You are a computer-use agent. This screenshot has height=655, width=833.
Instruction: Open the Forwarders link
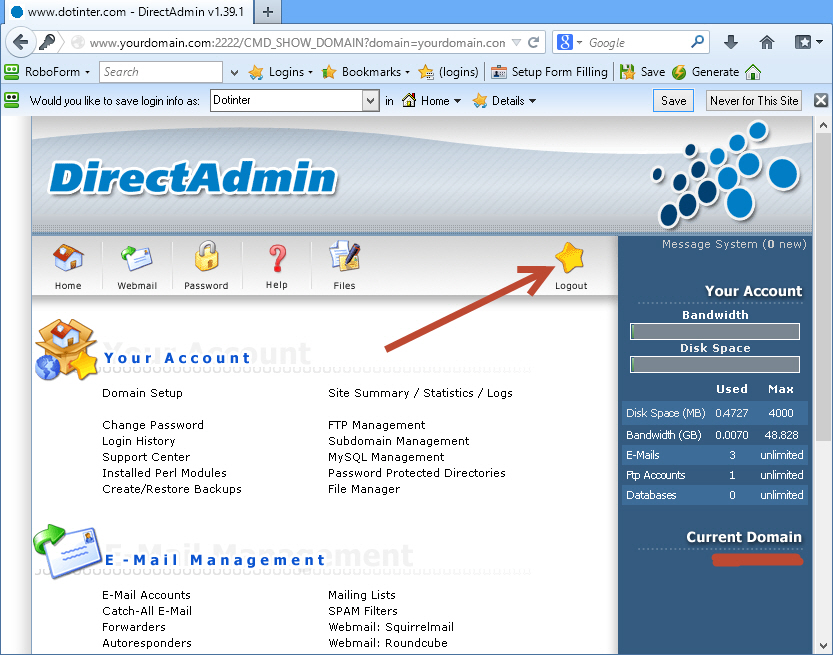tap(134, 627)
